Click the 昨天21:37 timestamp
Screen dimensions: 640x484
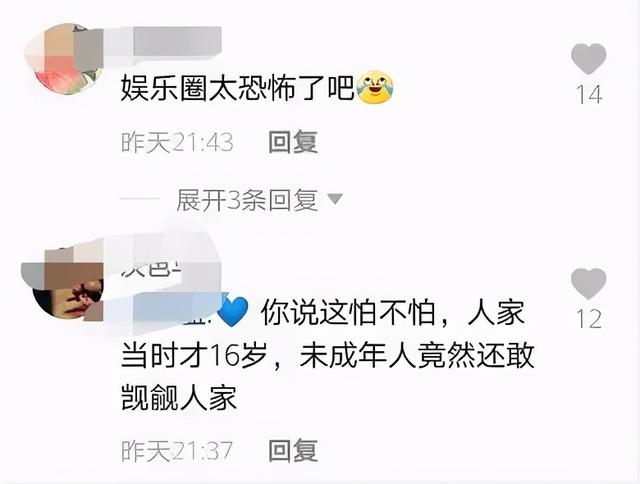coord(177,451)
